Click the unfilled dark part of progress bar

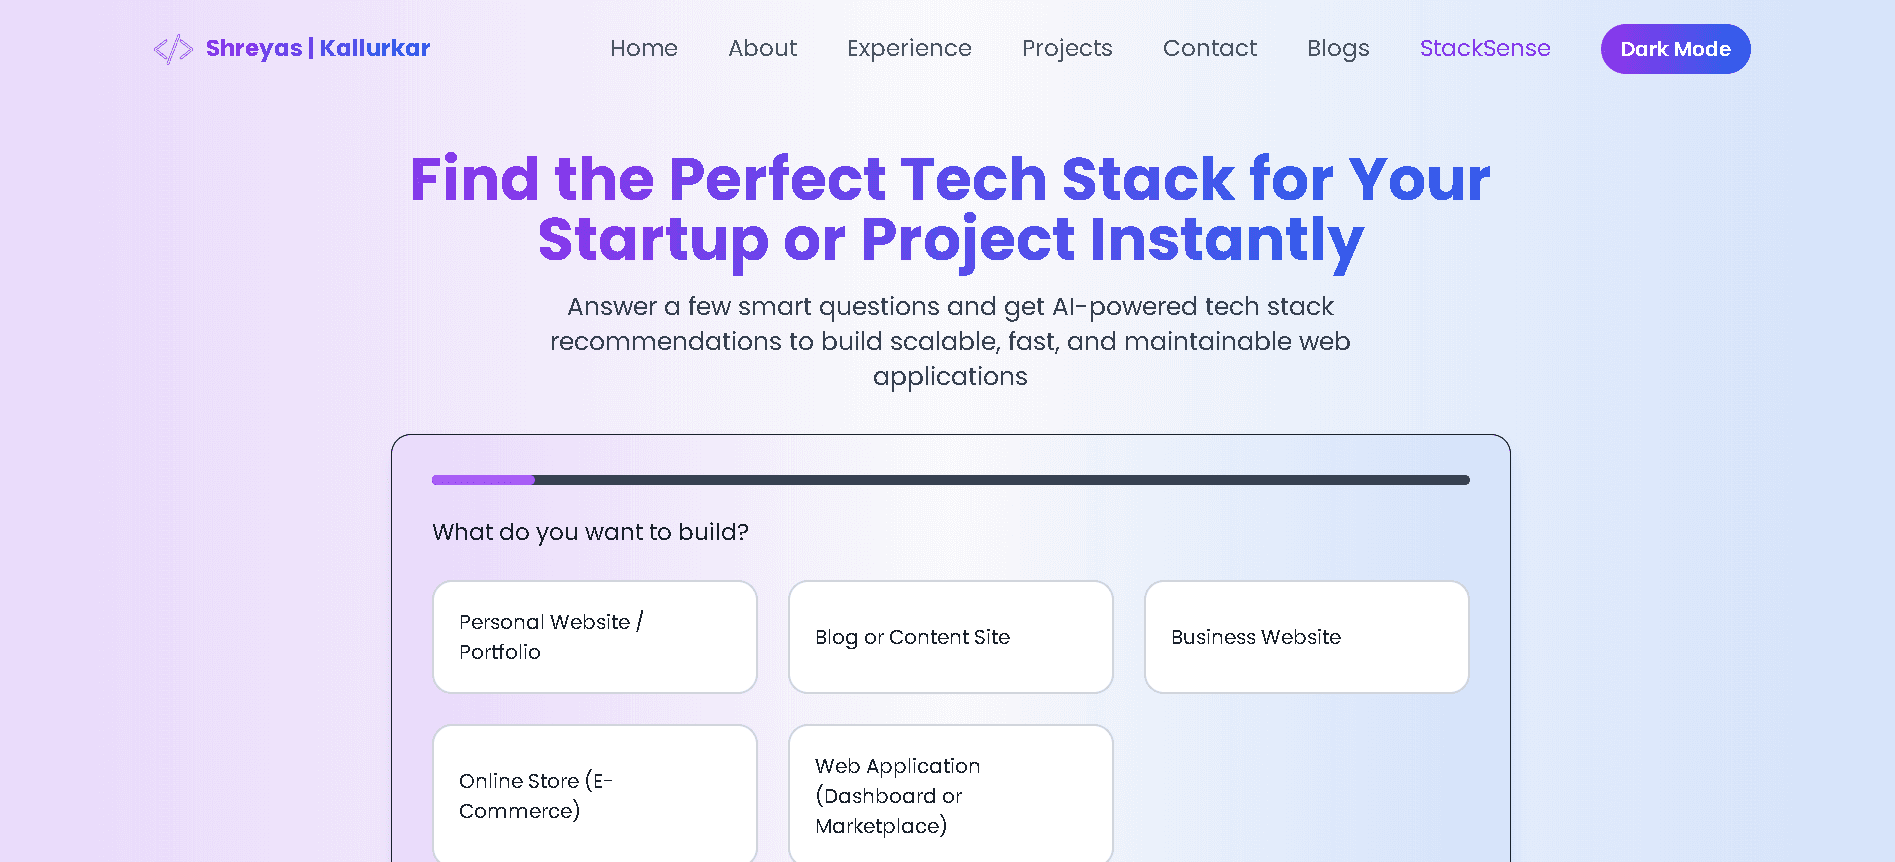point(1000,480)
